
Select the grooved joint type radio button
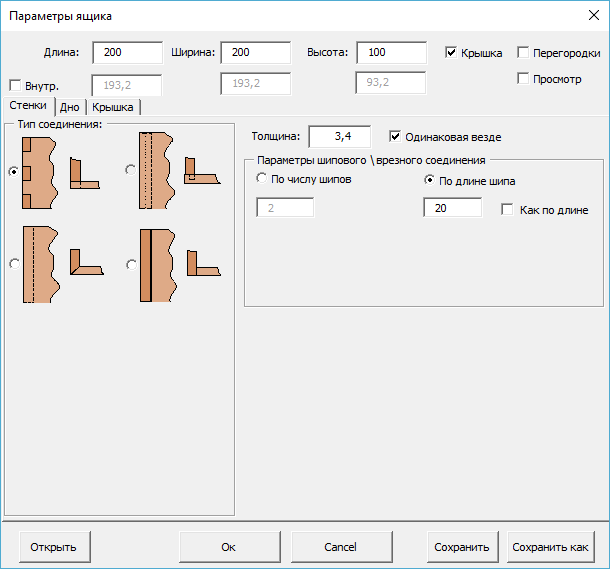(130, 170)
